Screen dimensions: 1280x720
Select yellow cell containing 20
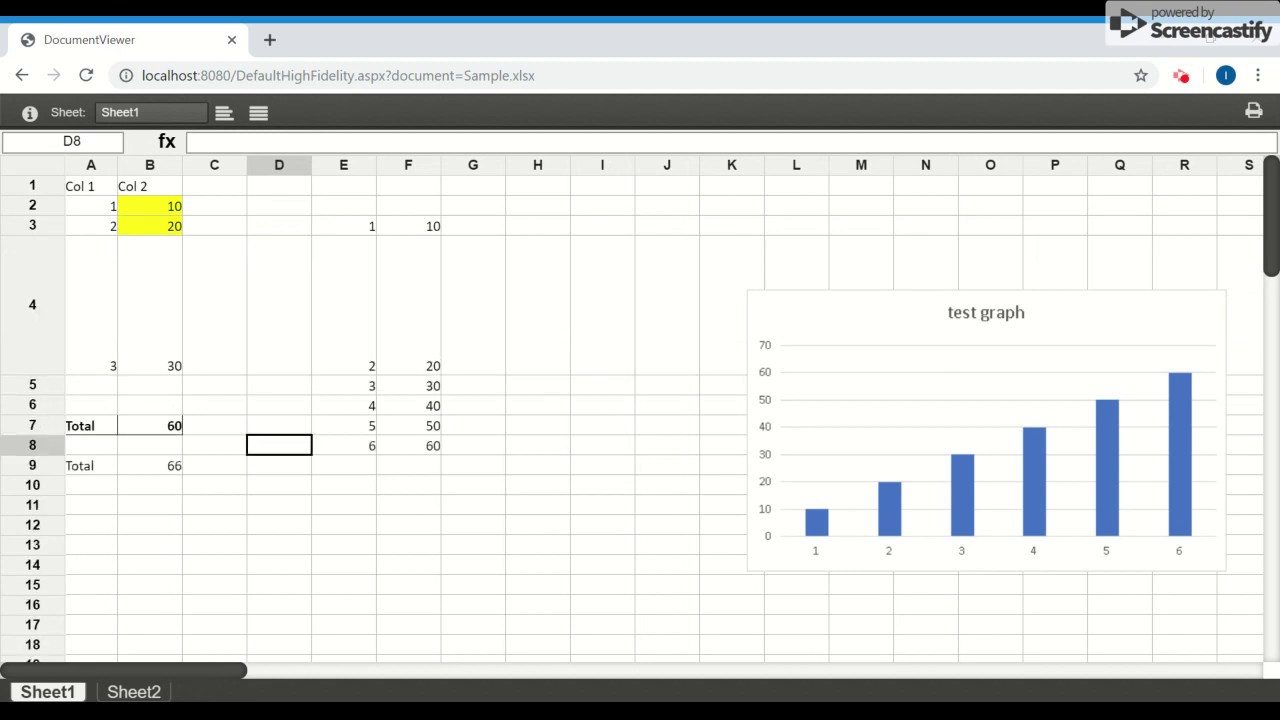pyautogui.click(x=150, y=226)
